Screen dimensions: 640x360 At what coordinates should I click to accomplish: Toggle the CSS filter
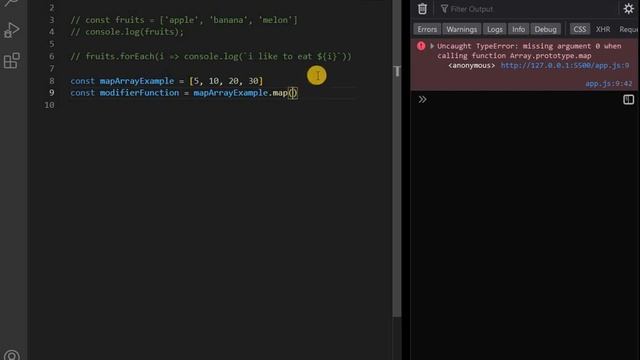[x=579, y=29]
